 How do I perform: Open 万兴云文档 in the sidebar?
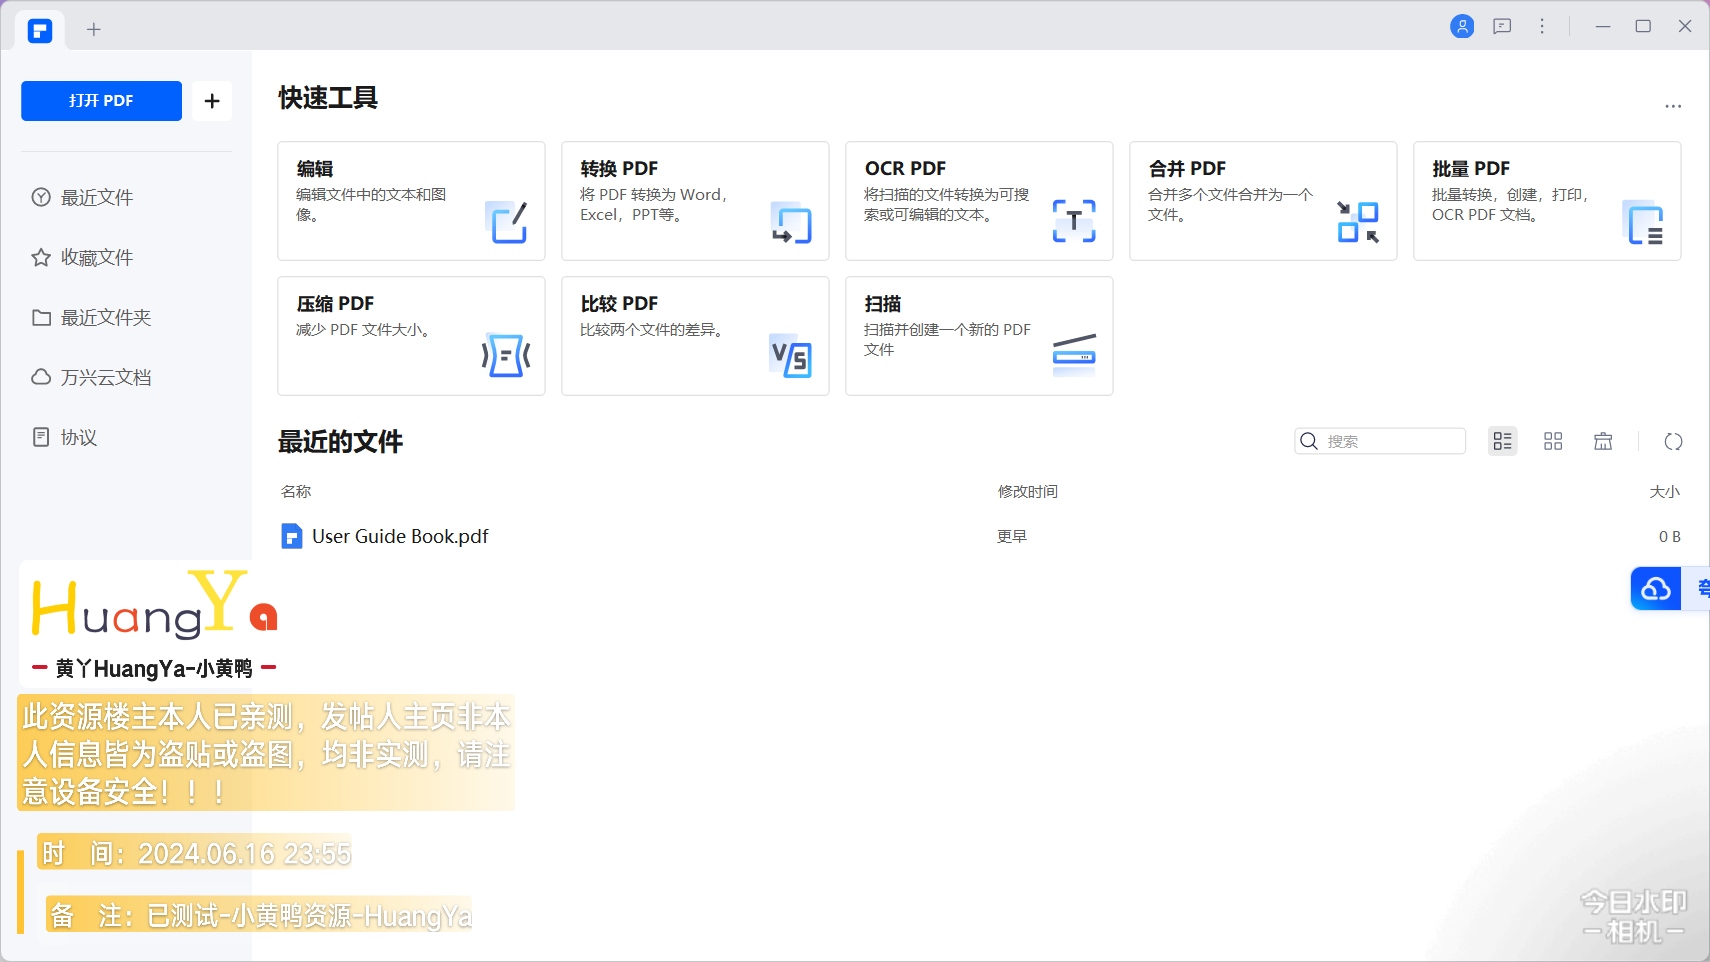pyautogui.click(x=105, y=377)
